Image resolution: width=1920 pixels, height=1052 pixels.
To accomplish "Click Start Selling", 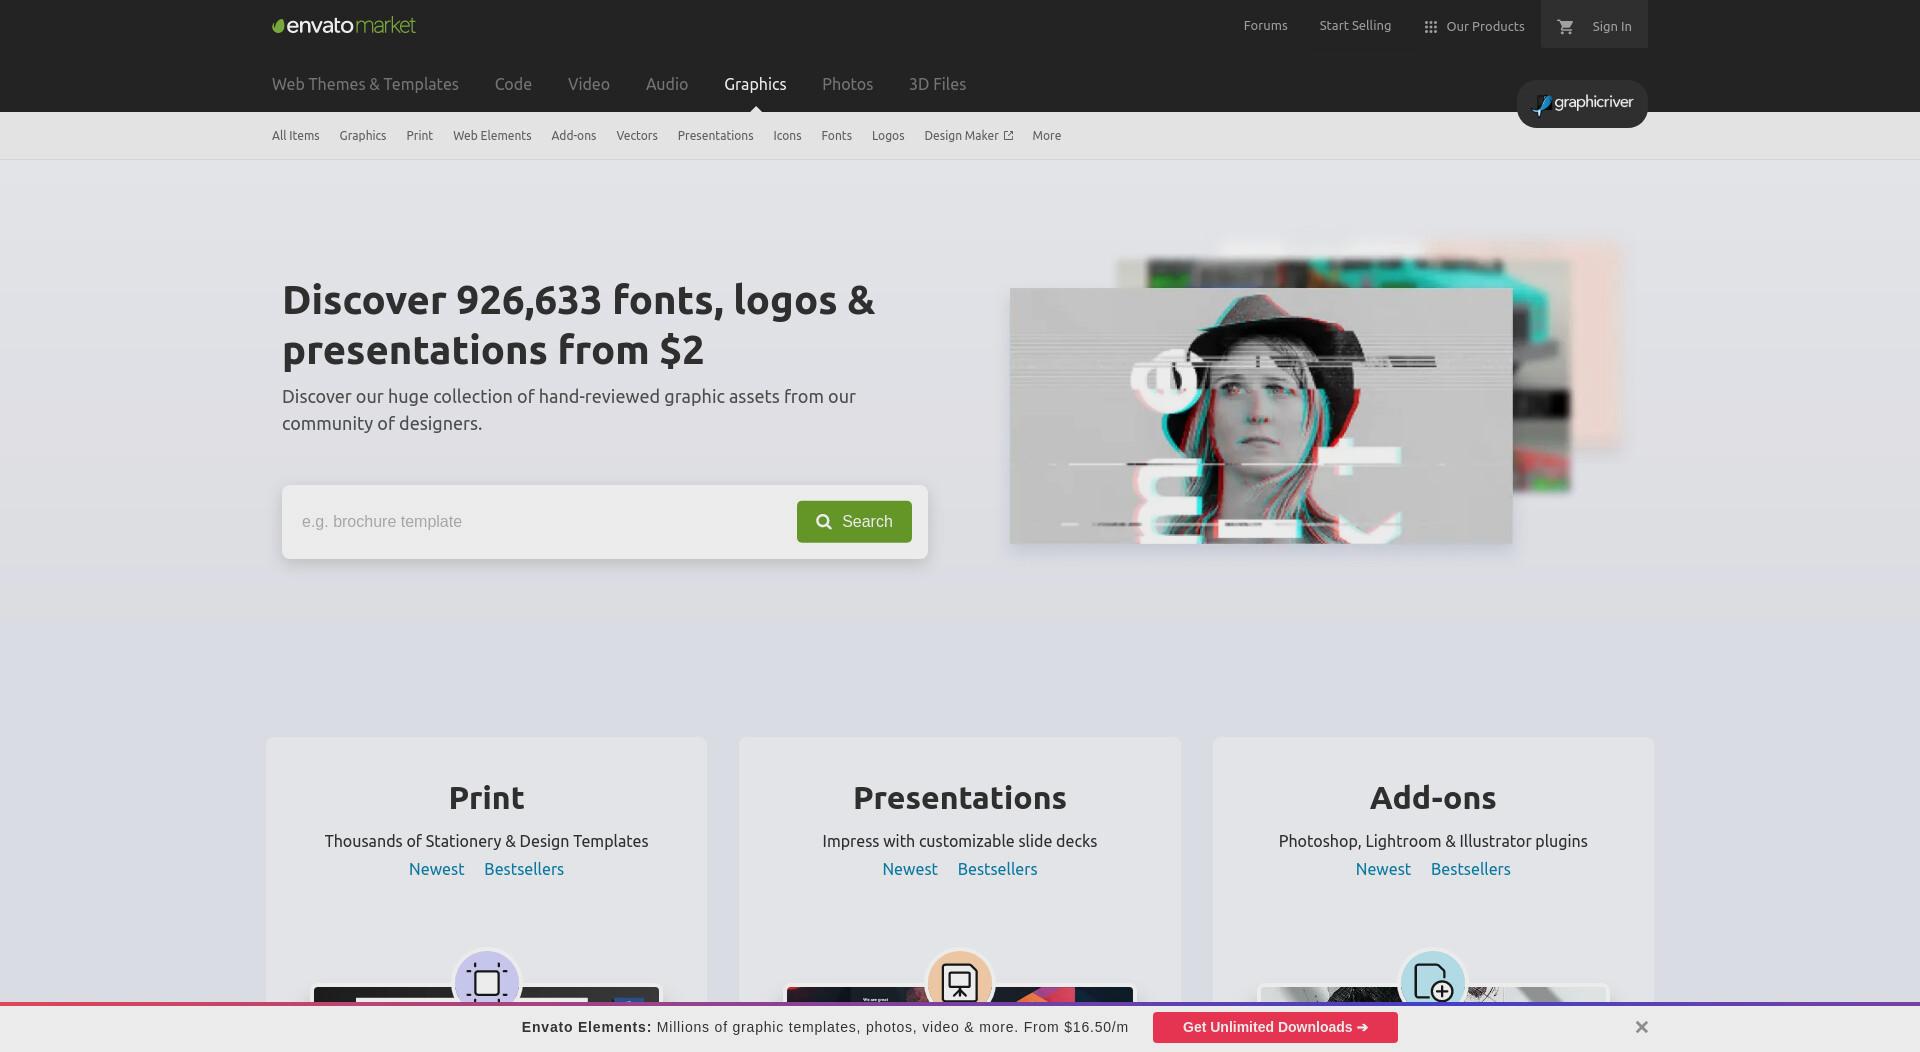I will click(1355, 26).
